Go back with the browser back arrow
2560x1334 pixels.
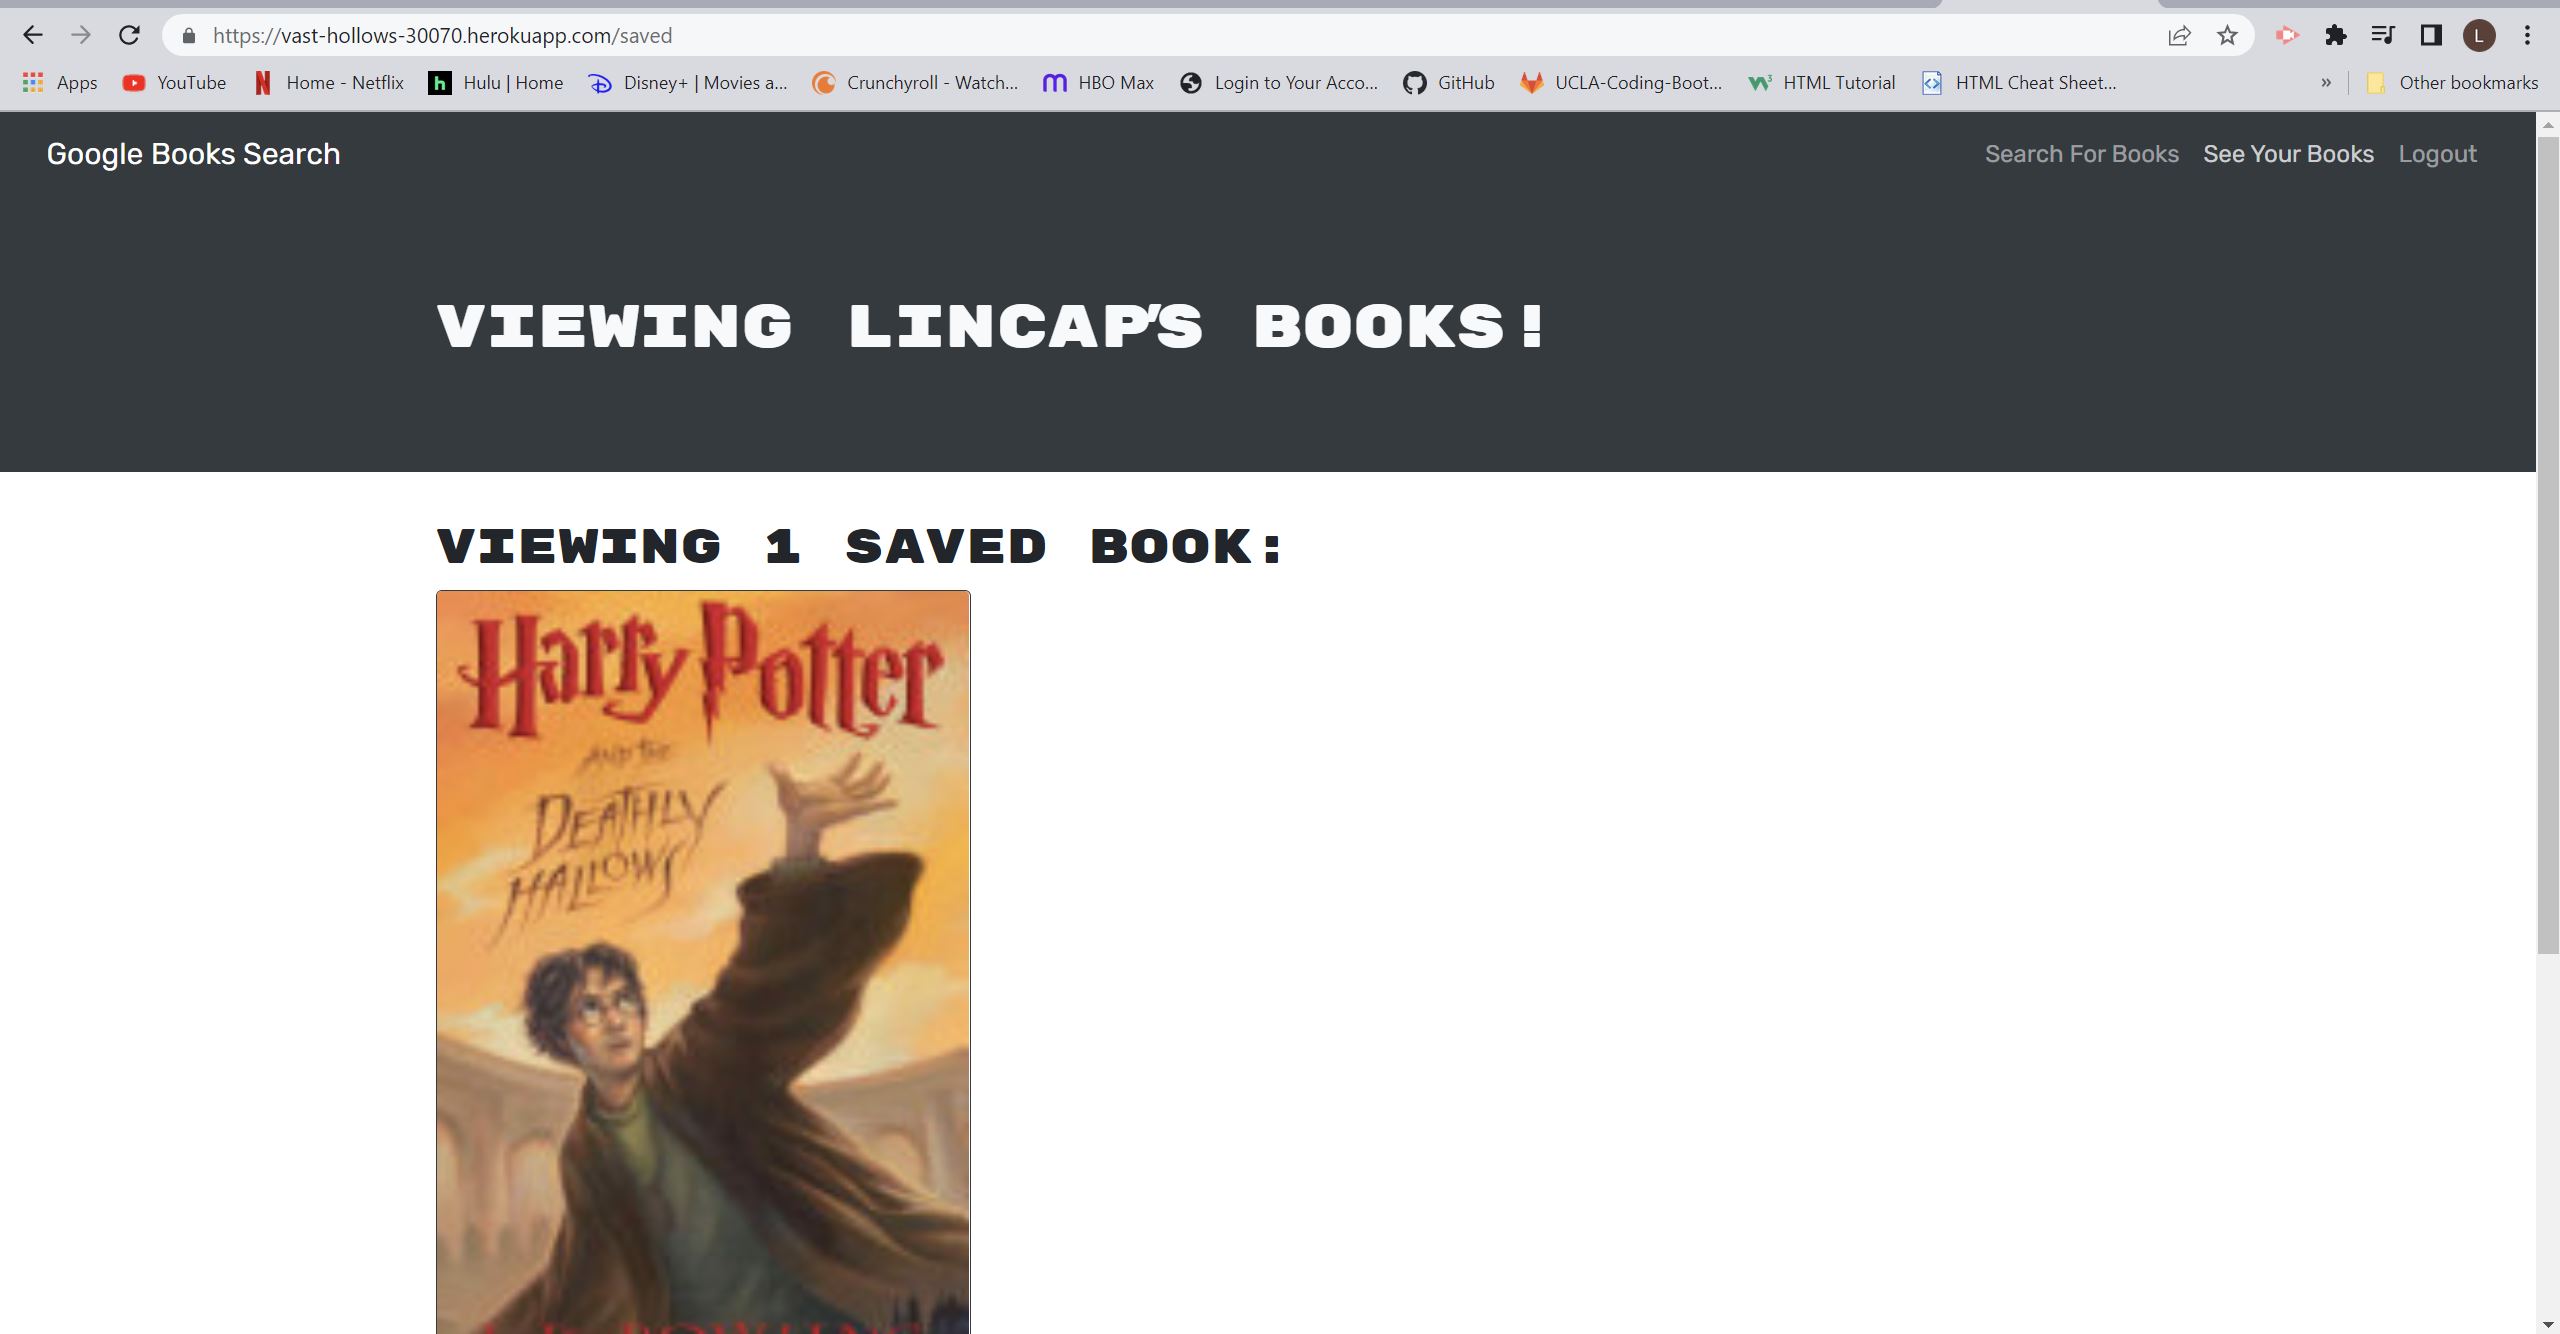(x=33, y=36)
